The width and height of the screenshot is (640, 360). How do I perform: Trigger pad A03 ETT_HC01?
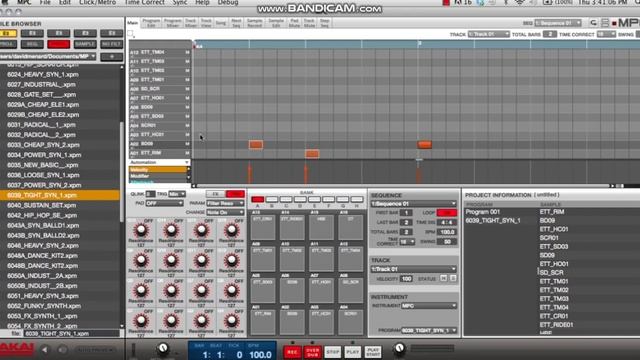coord(321,322)
